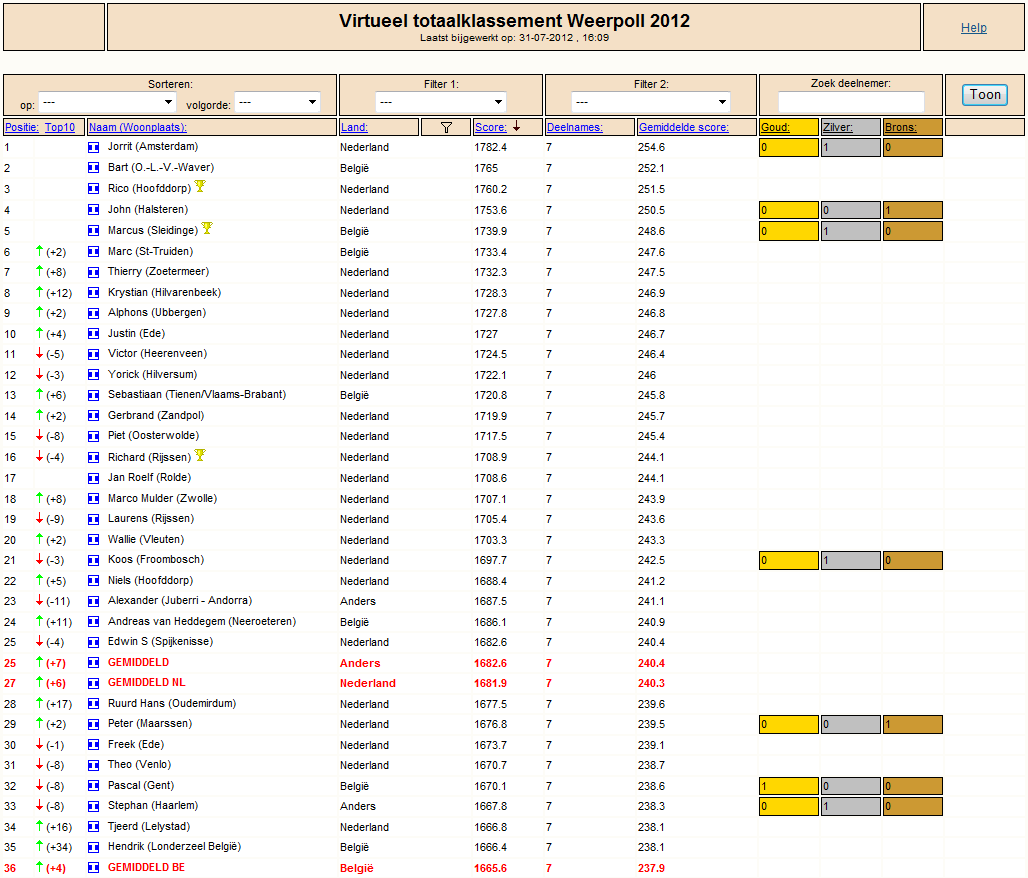1028x878 pixels.
Task: Click the Top10 header link
Action: [x=60, y=127]
